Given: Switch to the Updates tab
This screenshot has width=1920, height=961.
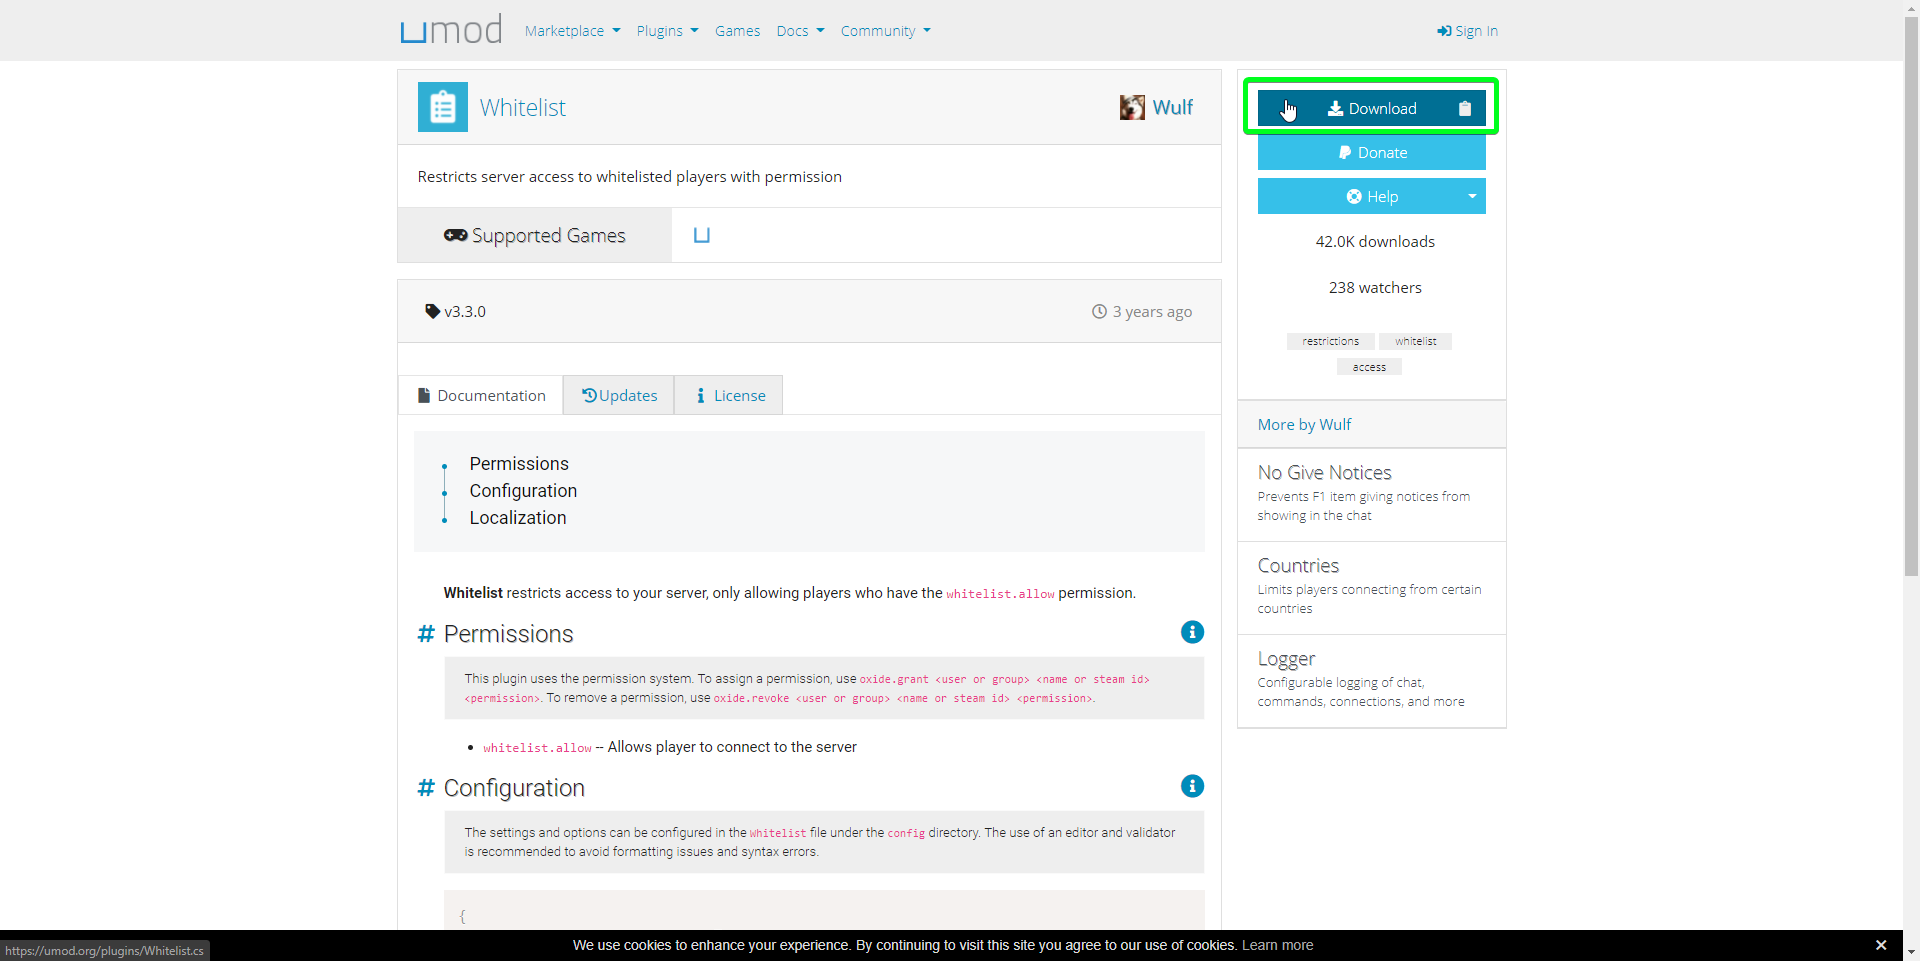Looking at the screenshot, I should [x=619, y=395].
